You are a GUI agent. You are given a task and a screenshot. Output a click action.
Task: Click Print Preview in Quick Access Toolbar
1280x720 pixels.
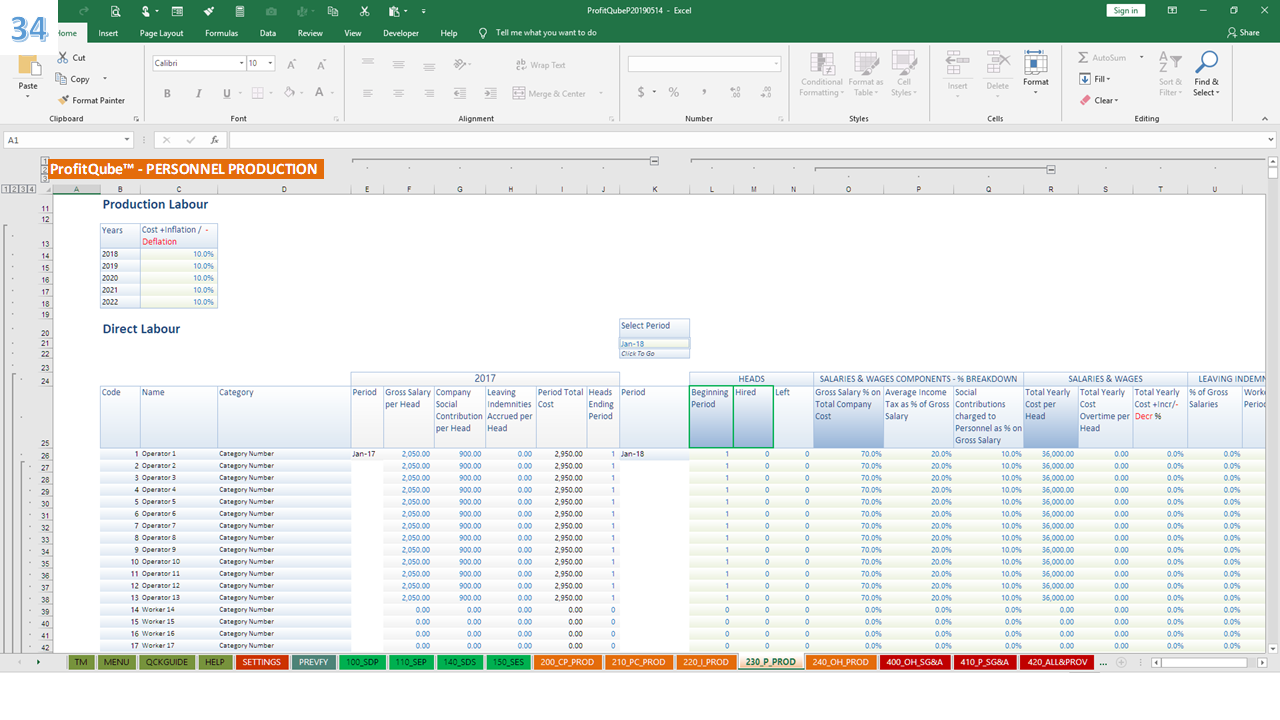(x=115, y=11)
